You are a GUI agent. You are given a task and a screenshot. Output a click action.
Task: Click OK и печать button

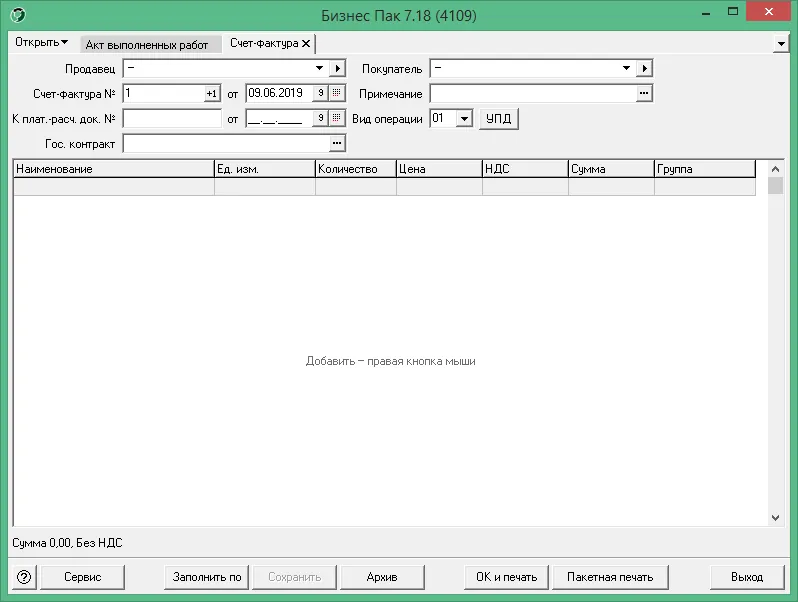(x=506, y=577)
